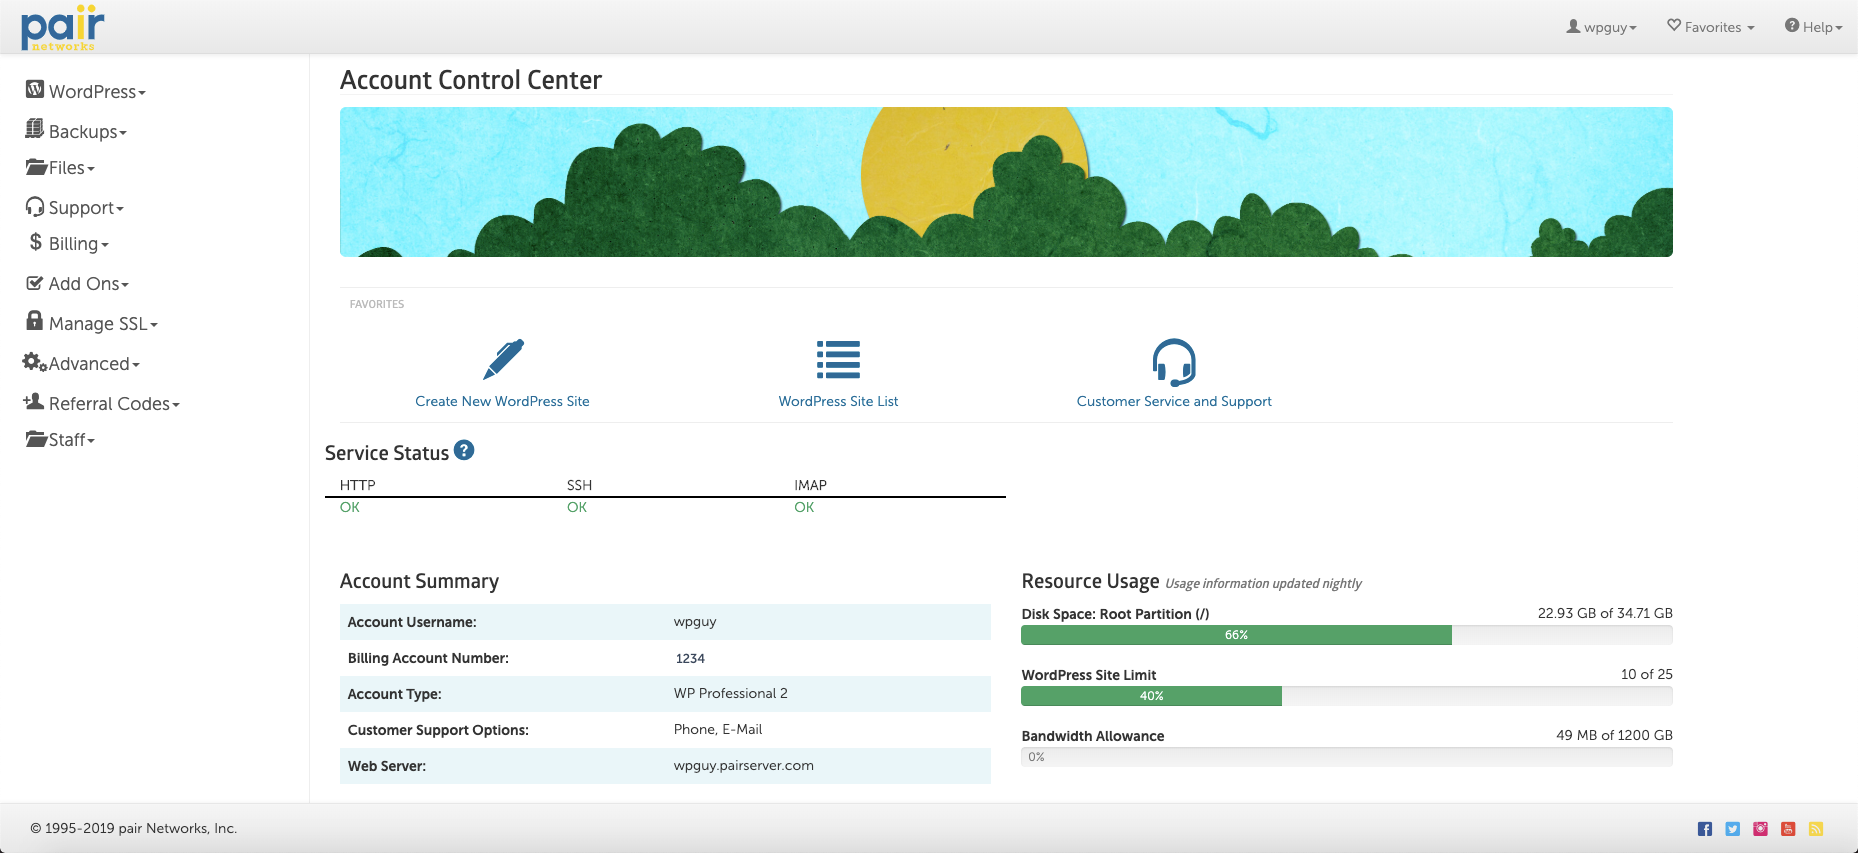This screenshot has width=1858, height=853.
Task: Click the Instagram icon in the footer
Action: click(x=1761, y=829)
